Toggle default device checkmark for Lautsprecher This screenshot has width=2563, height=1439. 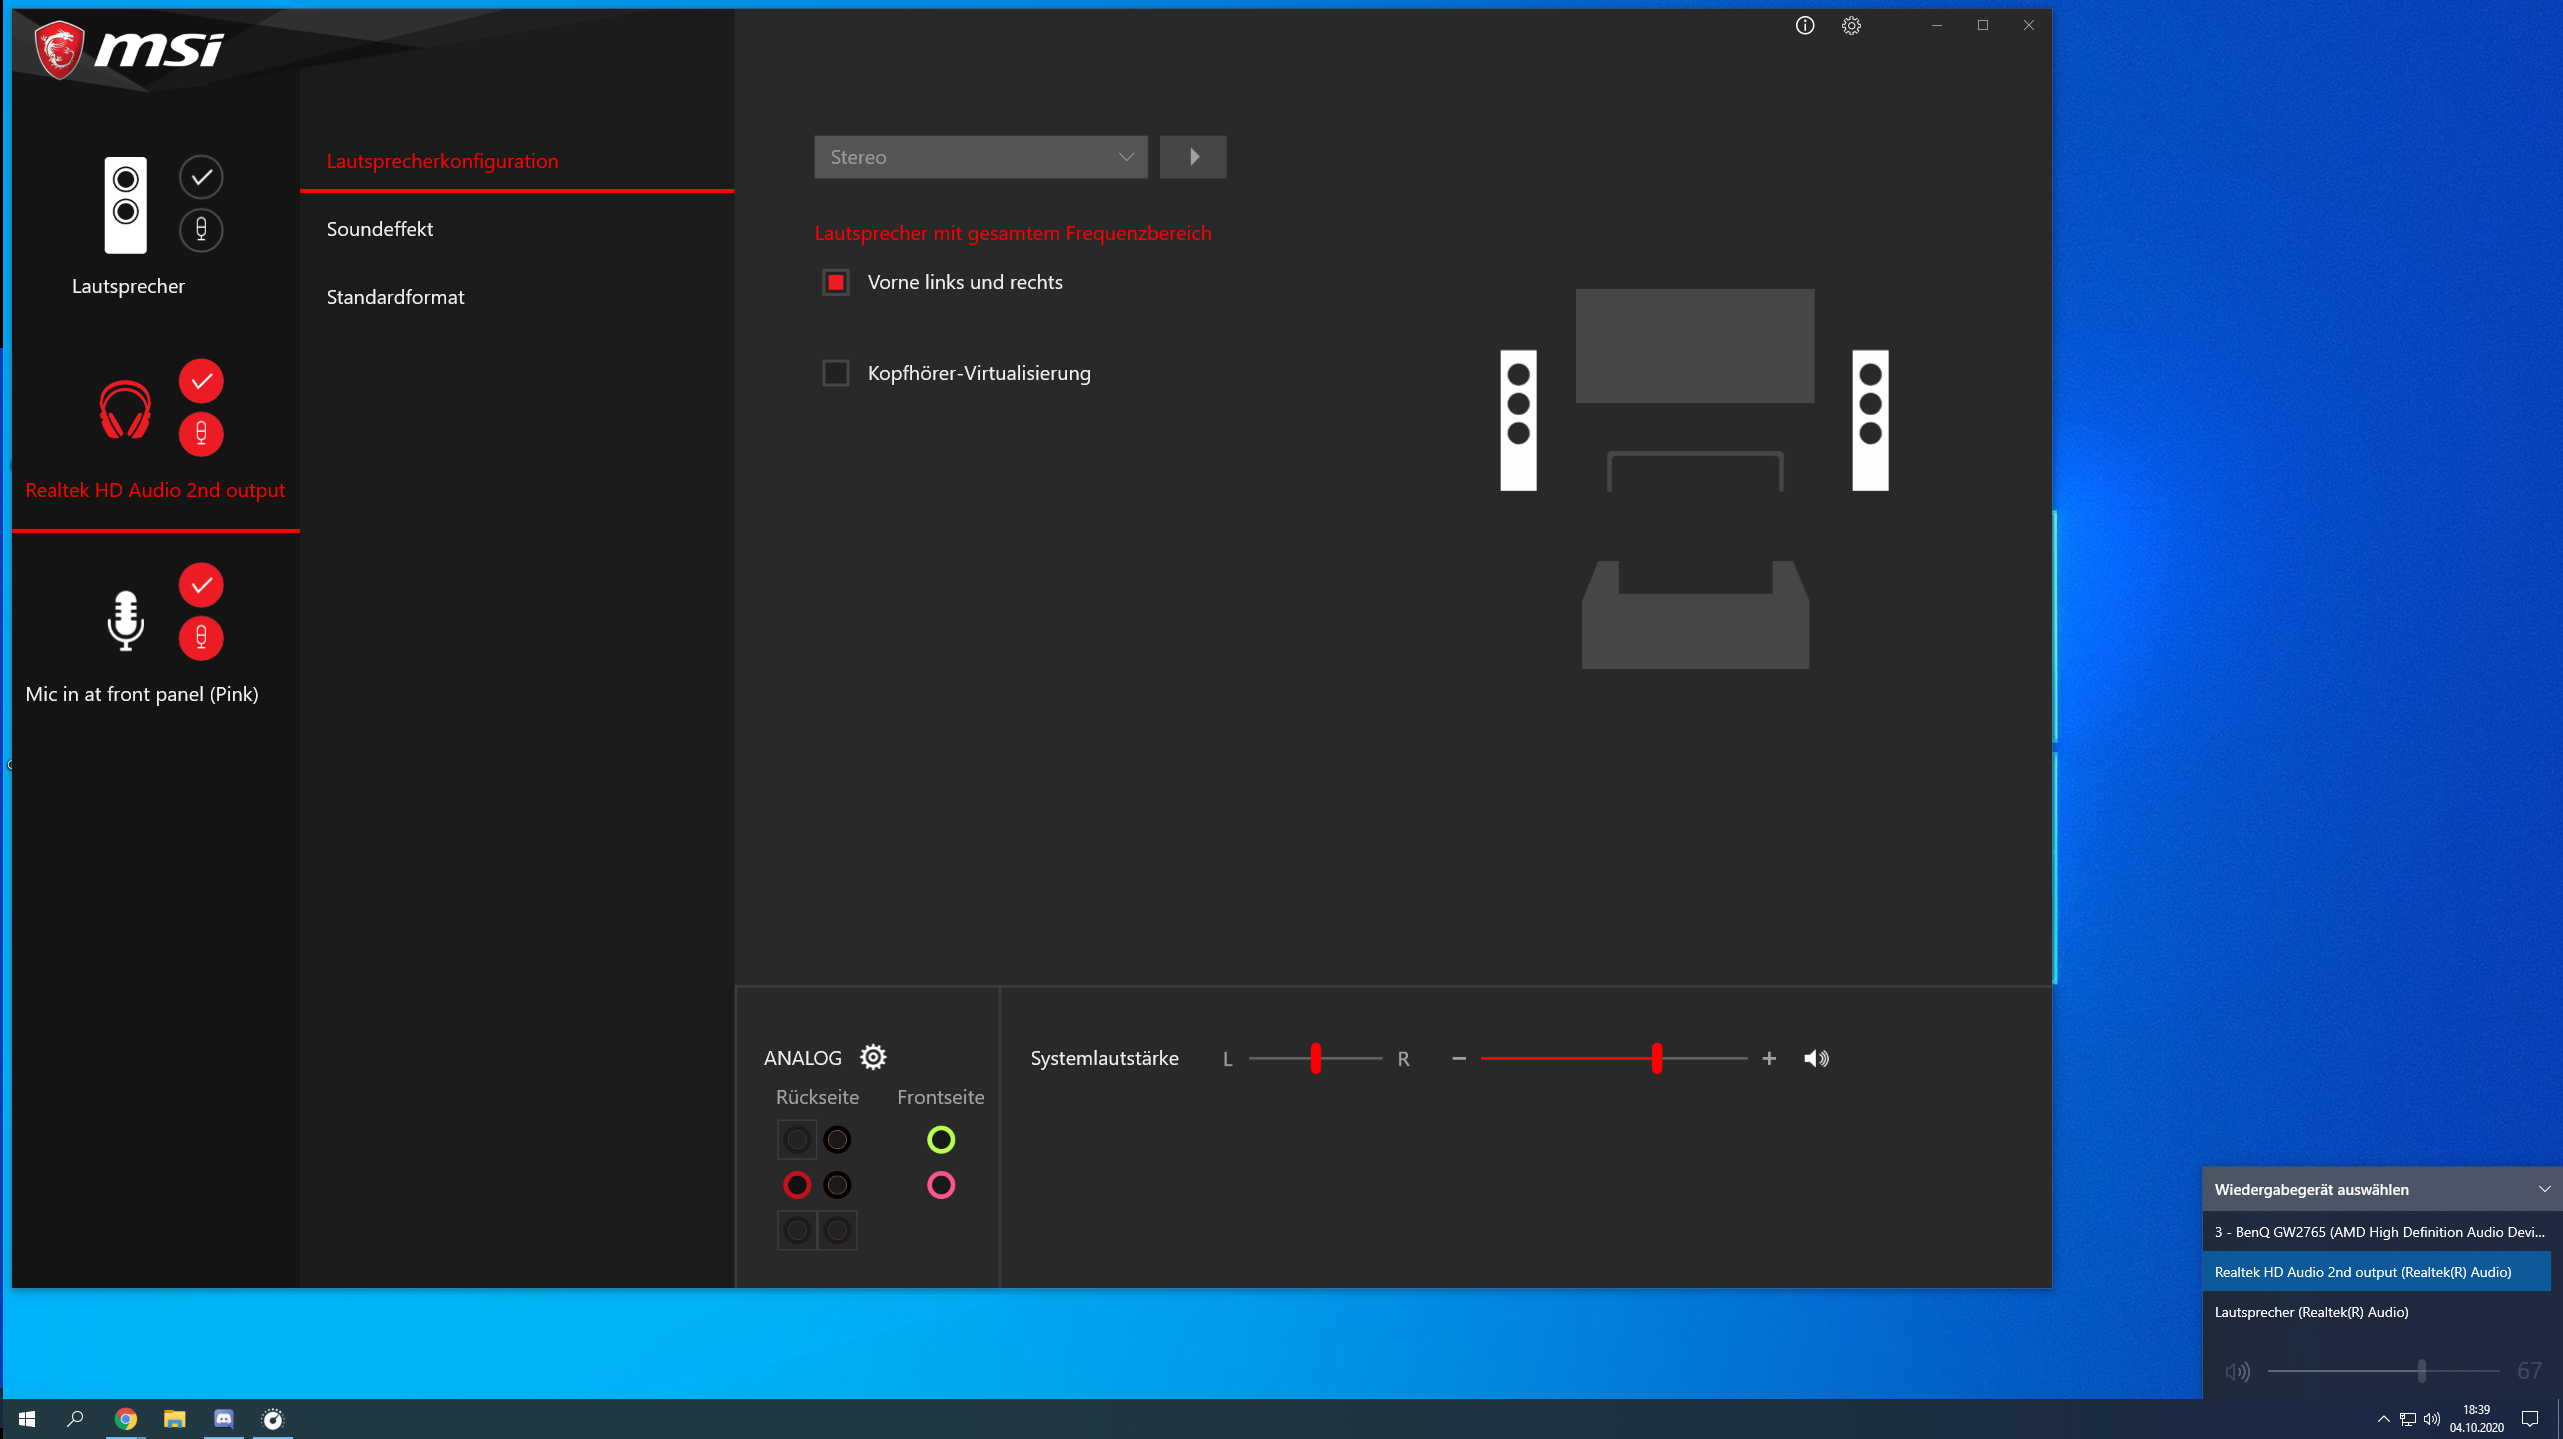(201, 177)
